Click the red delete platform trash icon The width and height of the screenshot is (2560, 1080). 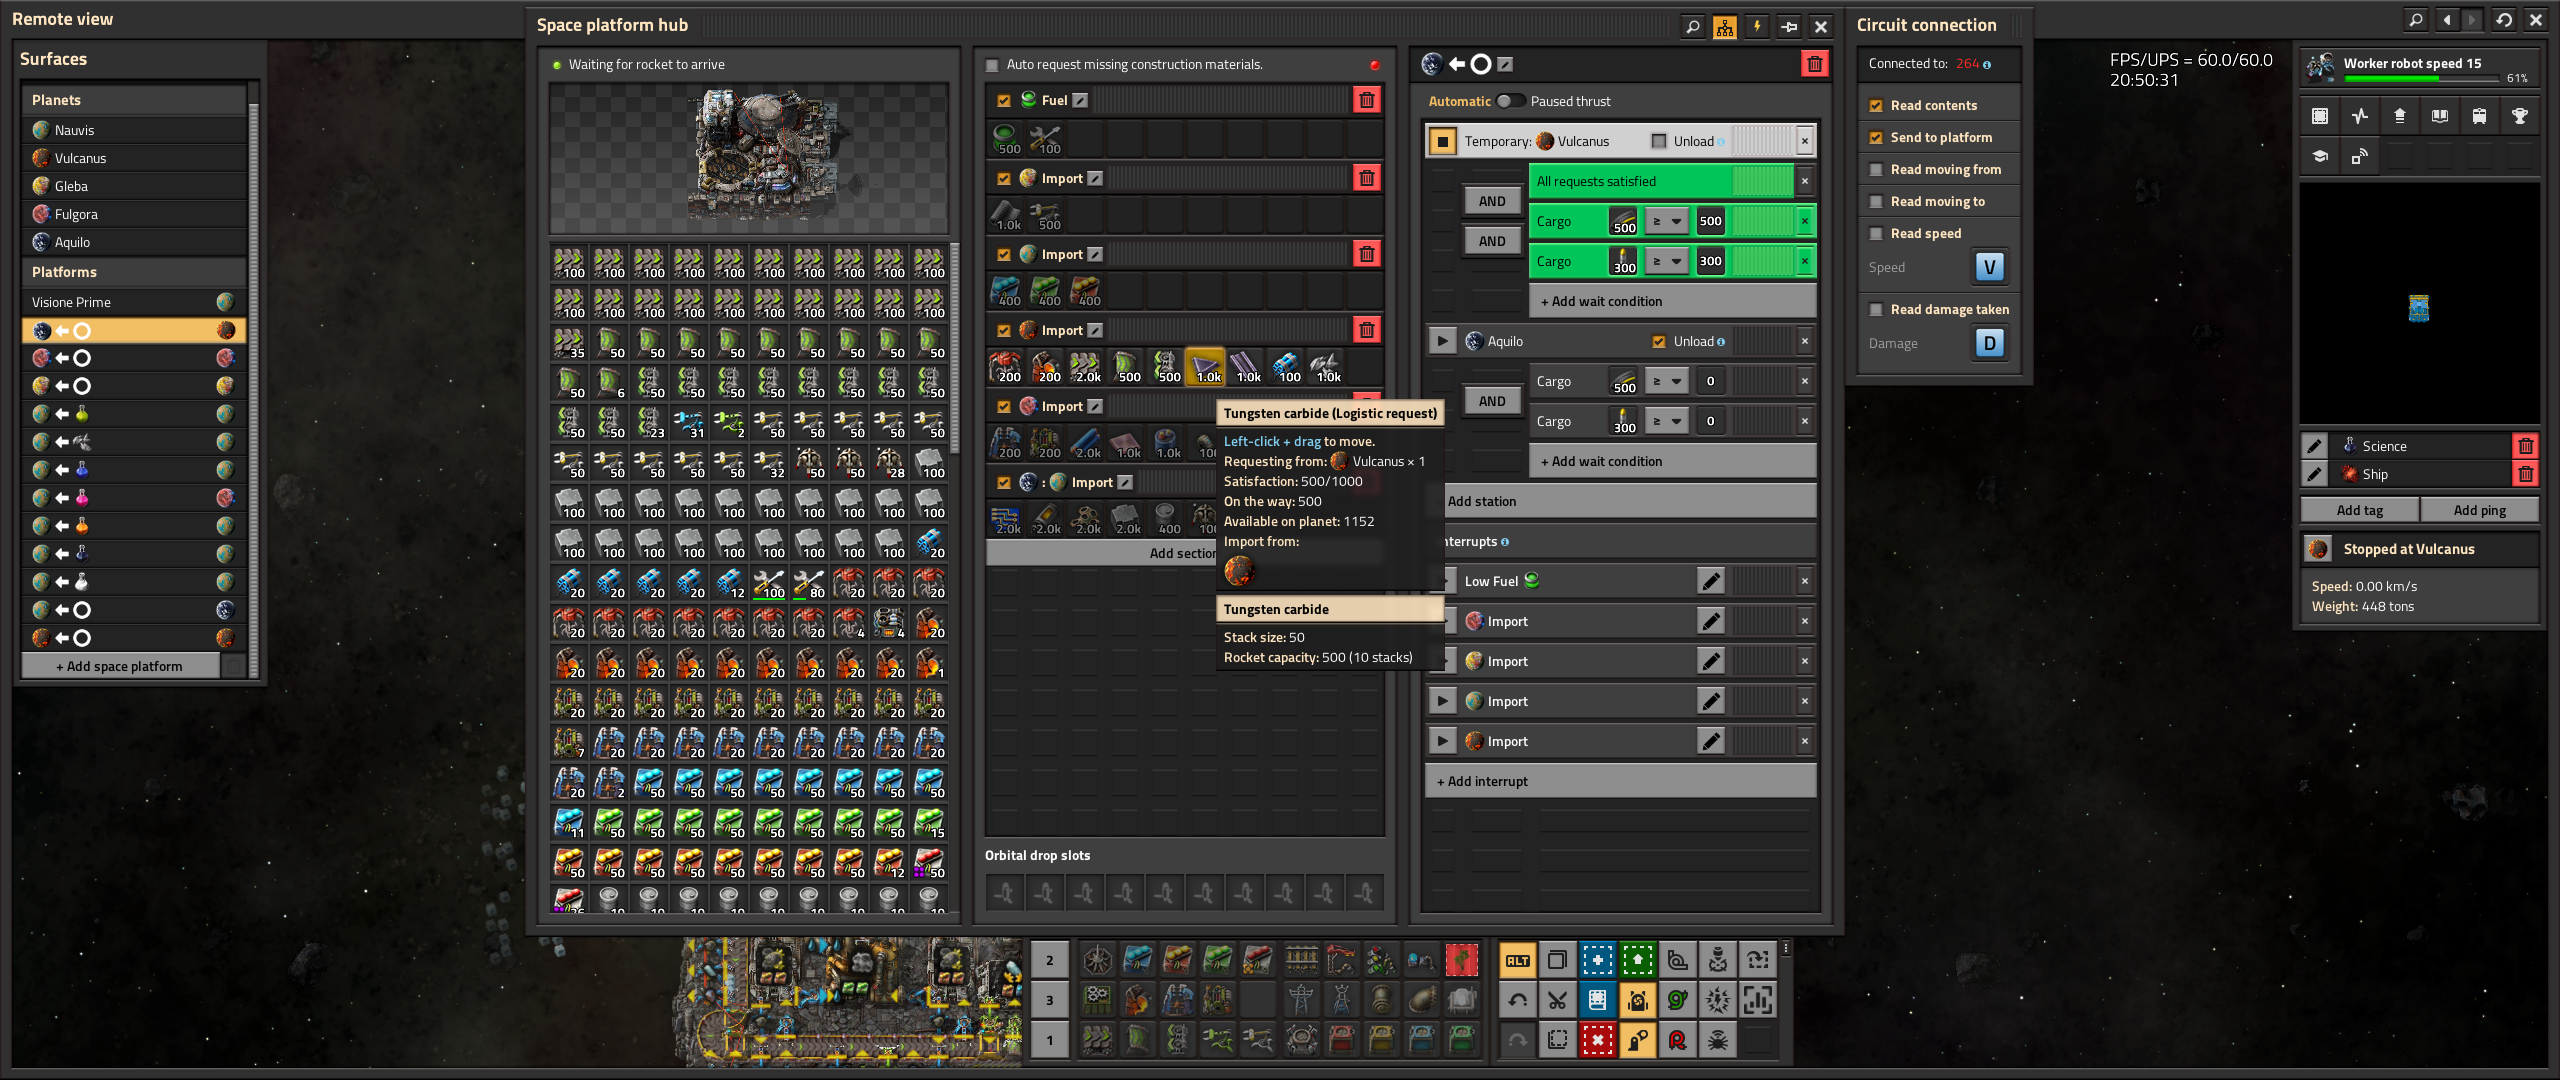tap(1814, 65)
